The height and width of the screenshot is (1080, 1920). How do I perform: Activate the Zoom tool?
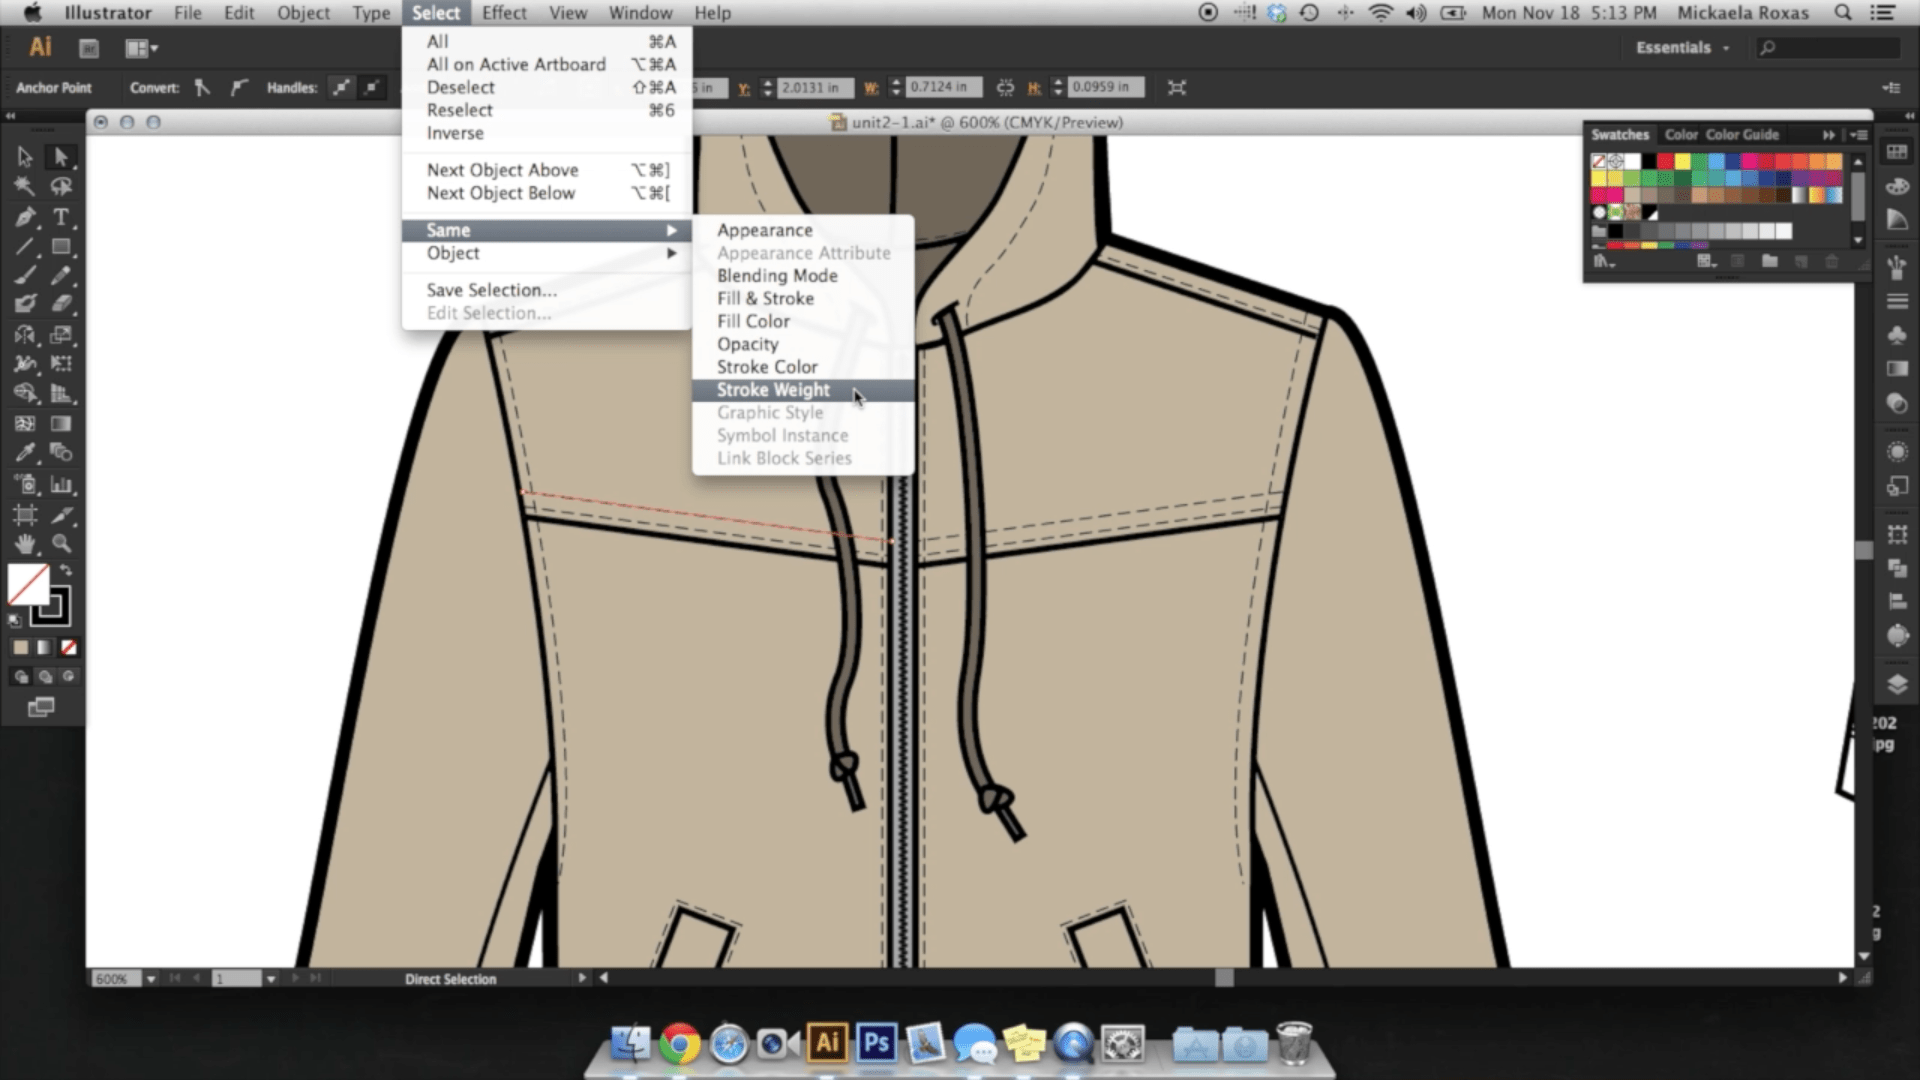pyautogui.click(x=61, y=545)
